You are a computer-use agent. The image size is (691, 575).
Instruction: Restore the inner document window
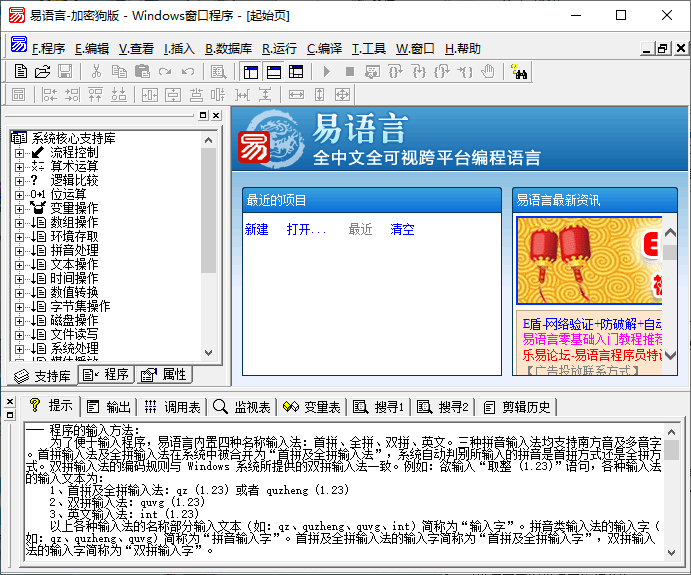[x=663, y=48]
